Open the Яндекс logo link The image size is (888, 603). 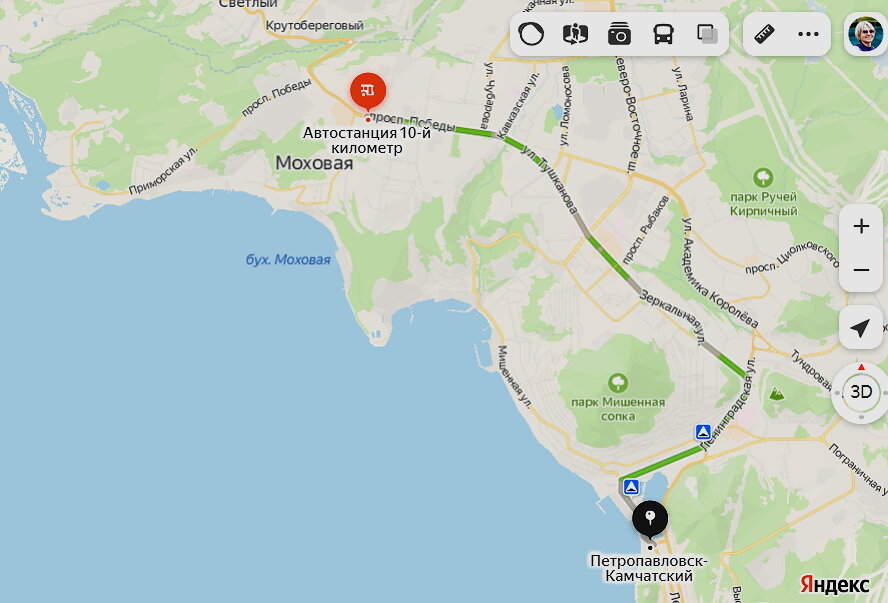[x=834, y=584]
